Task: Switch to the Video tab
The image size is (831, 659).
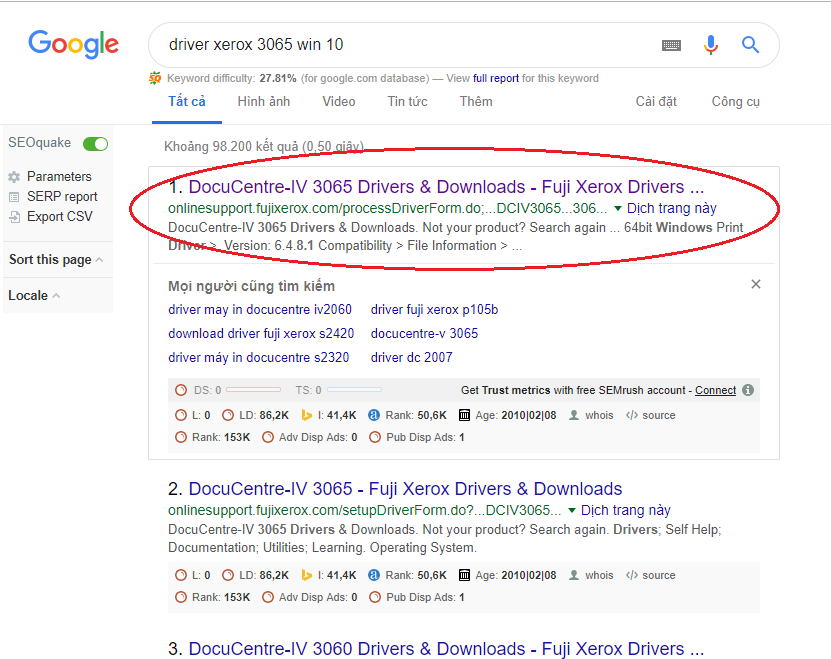Action: 338,102
